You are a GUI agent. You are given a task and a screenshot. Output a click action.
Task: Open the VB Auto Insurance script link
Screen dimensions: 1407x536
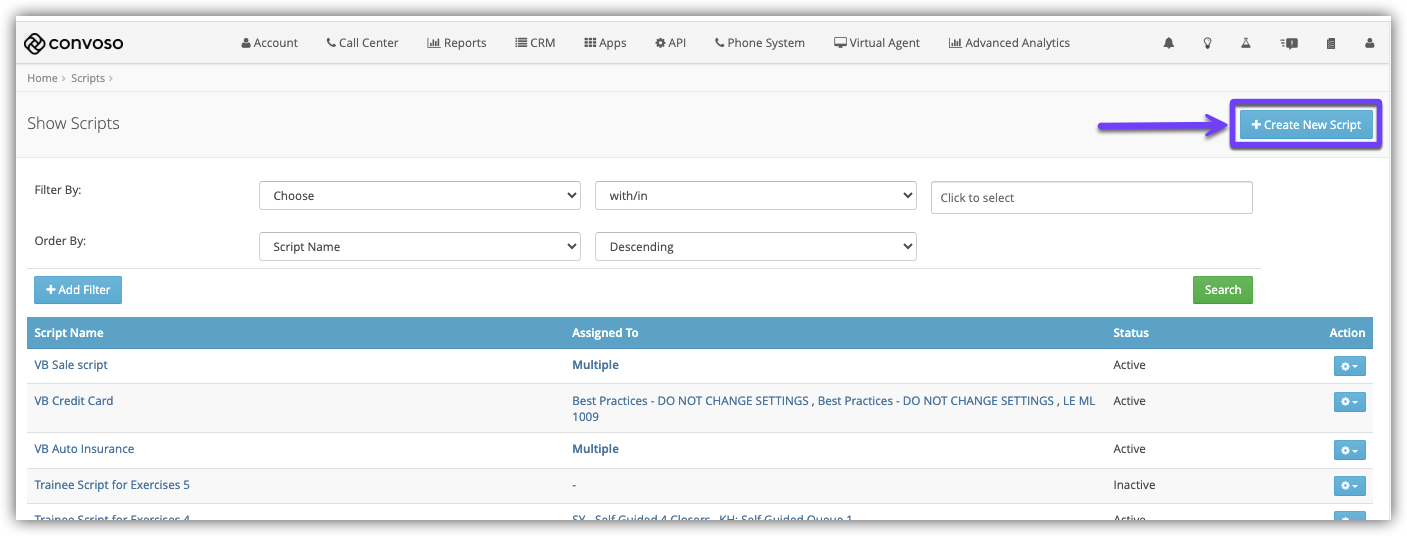click(84, 449)
